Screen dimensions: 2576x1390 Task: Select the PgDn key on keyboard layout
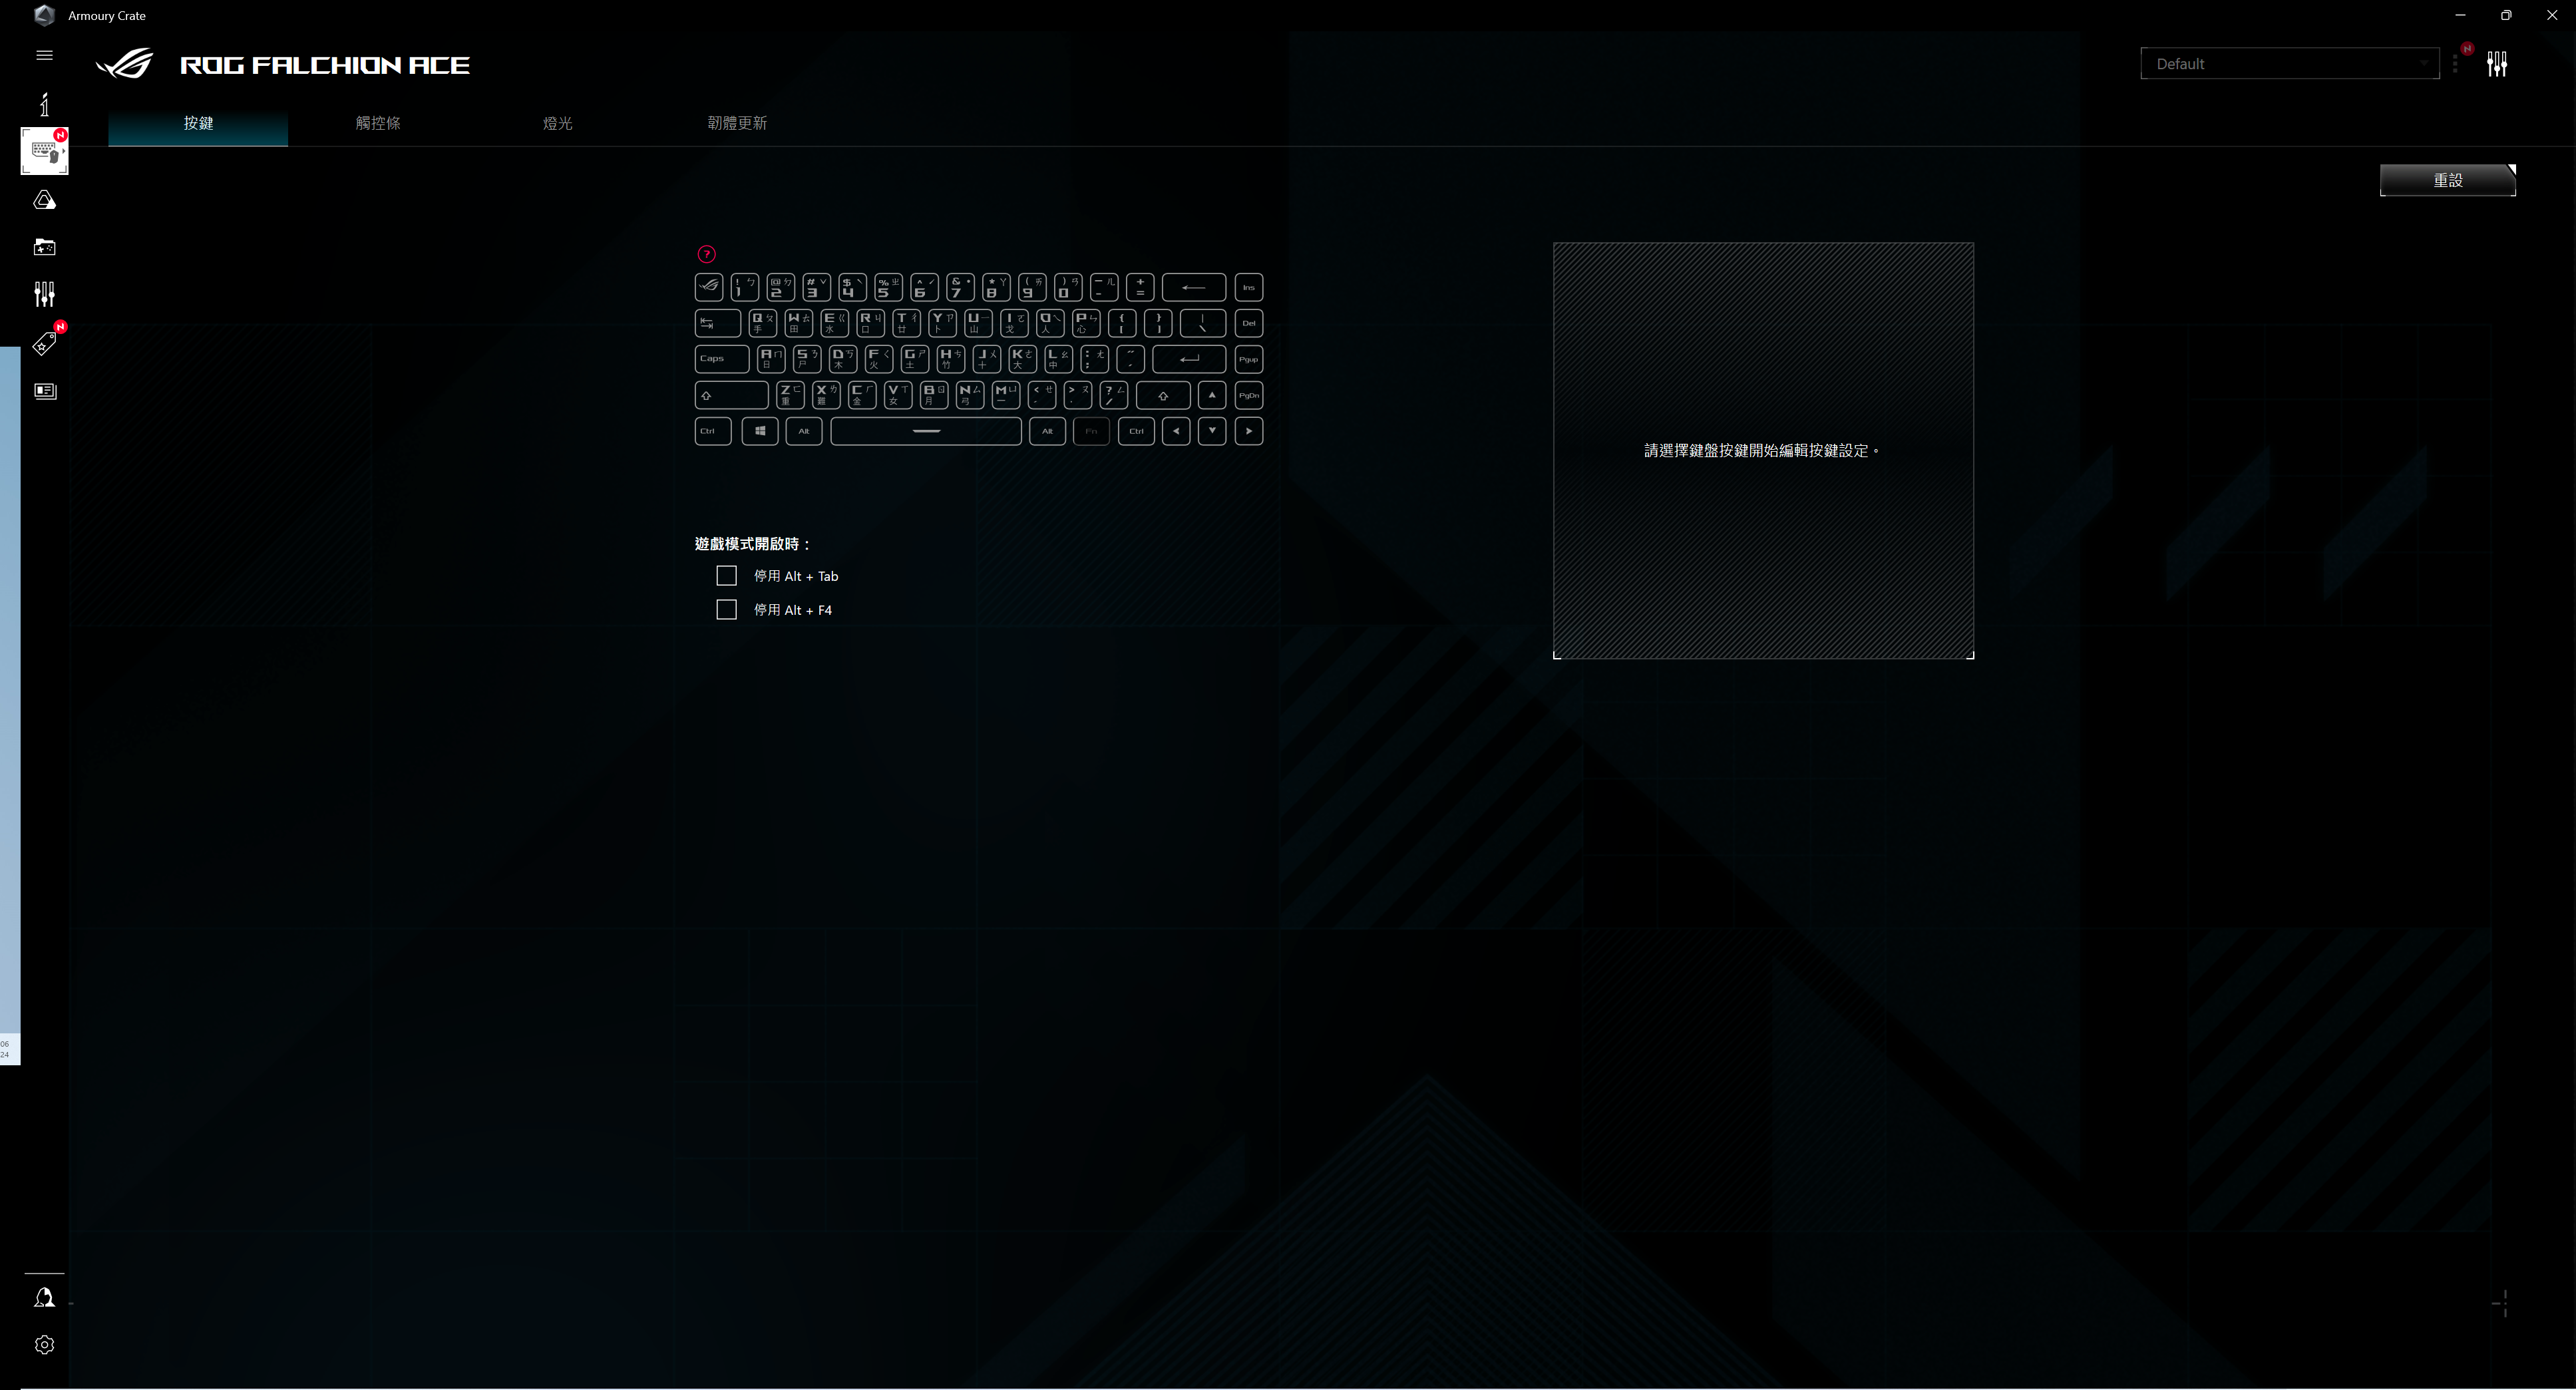[1249, 395]
